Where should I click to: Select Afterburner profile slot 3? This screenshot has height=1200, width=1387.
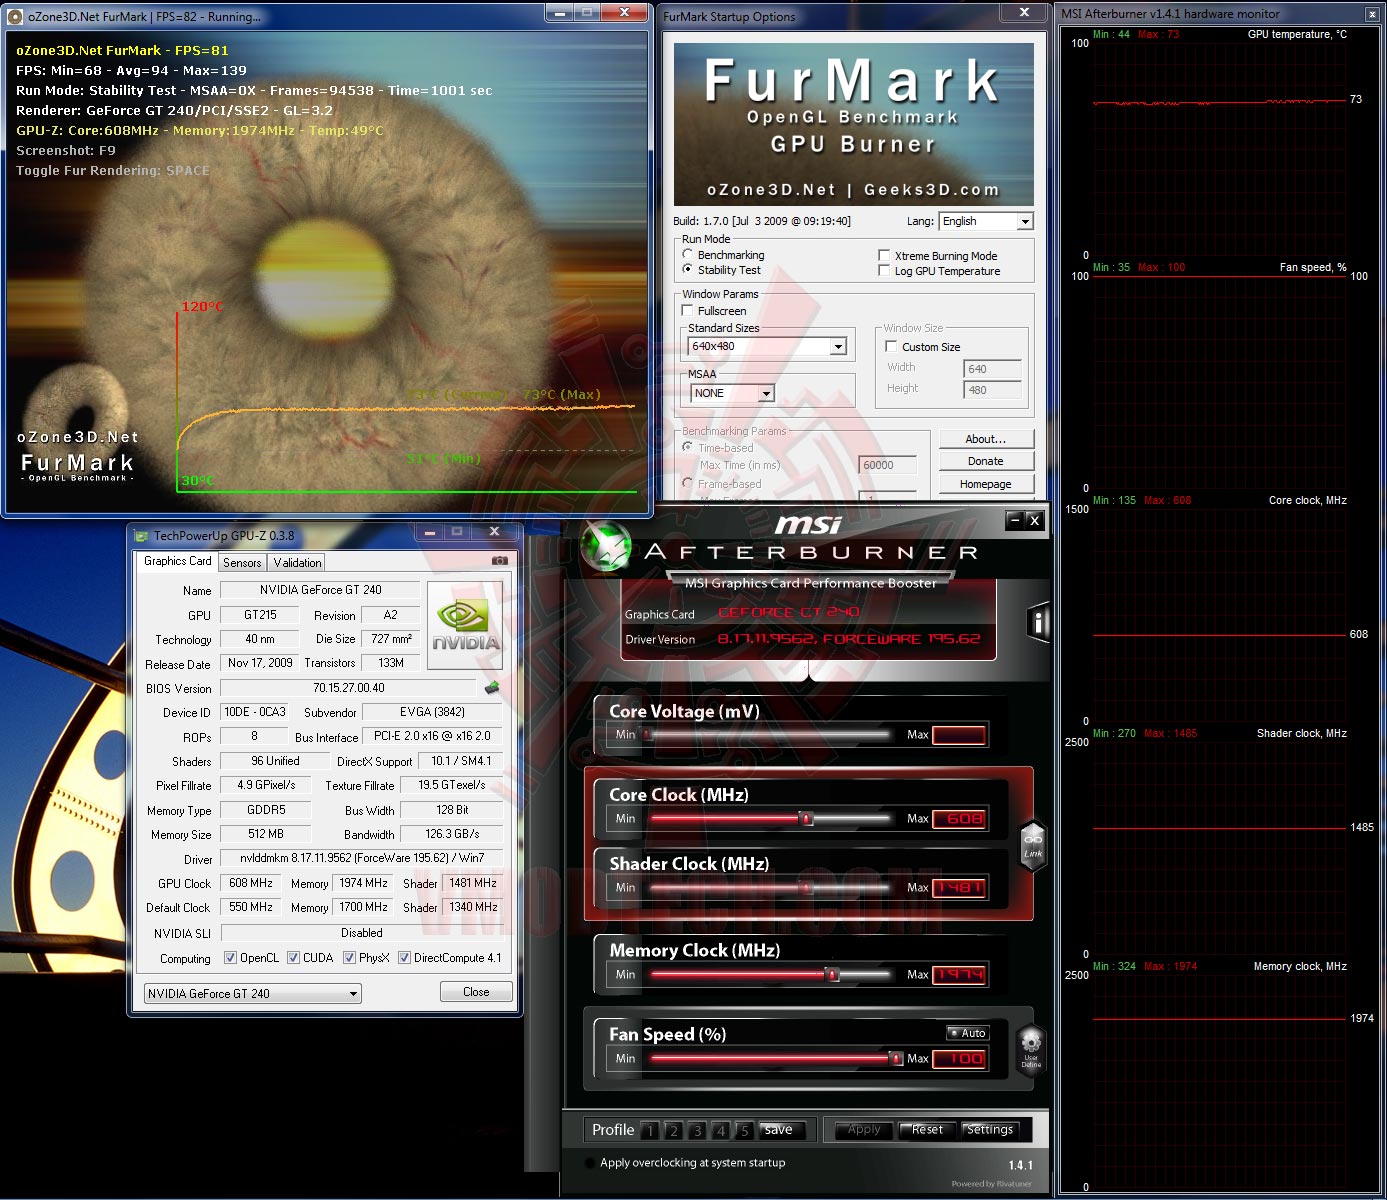click(697, 1131)
